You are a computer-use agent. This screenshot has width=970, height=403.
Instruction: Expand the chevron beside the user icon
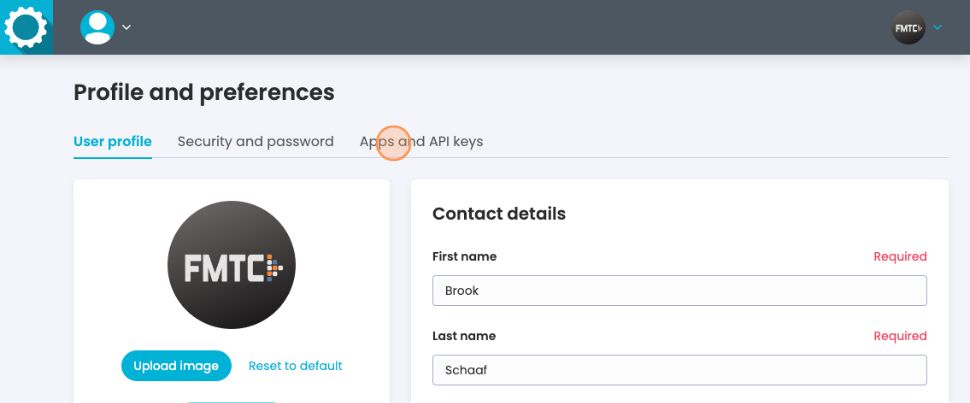[x=127, y=28]
